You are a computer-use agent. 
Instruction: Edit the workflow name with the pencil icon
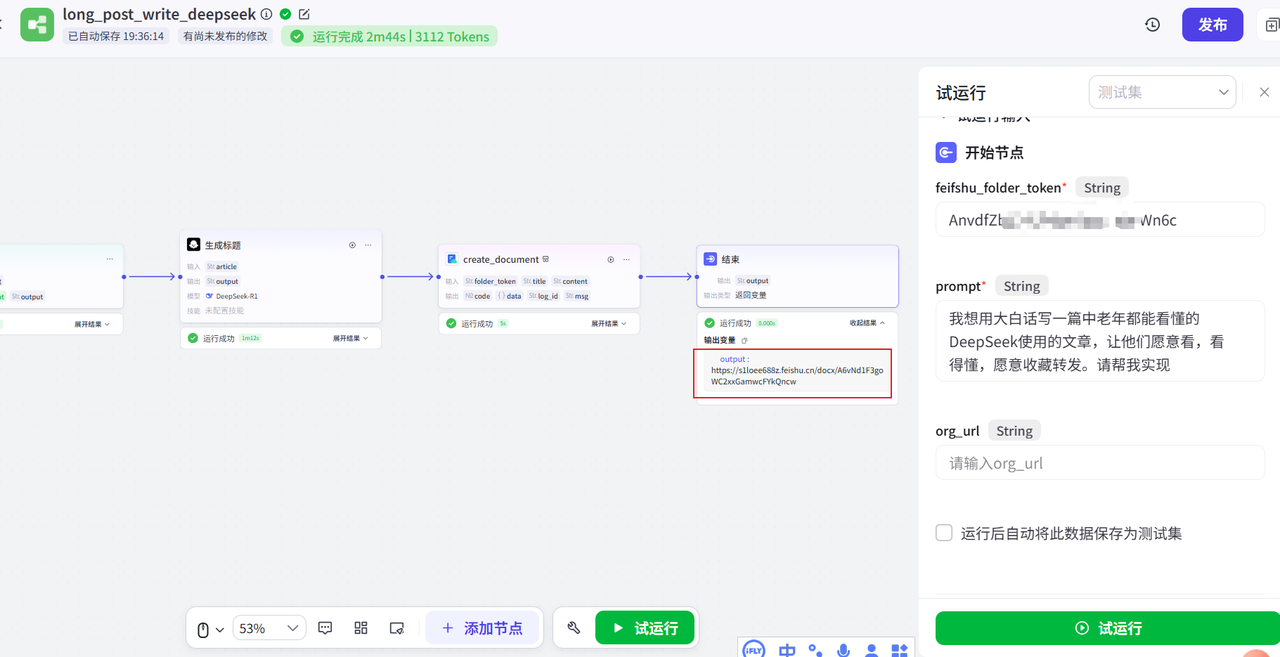coord(304,14)
